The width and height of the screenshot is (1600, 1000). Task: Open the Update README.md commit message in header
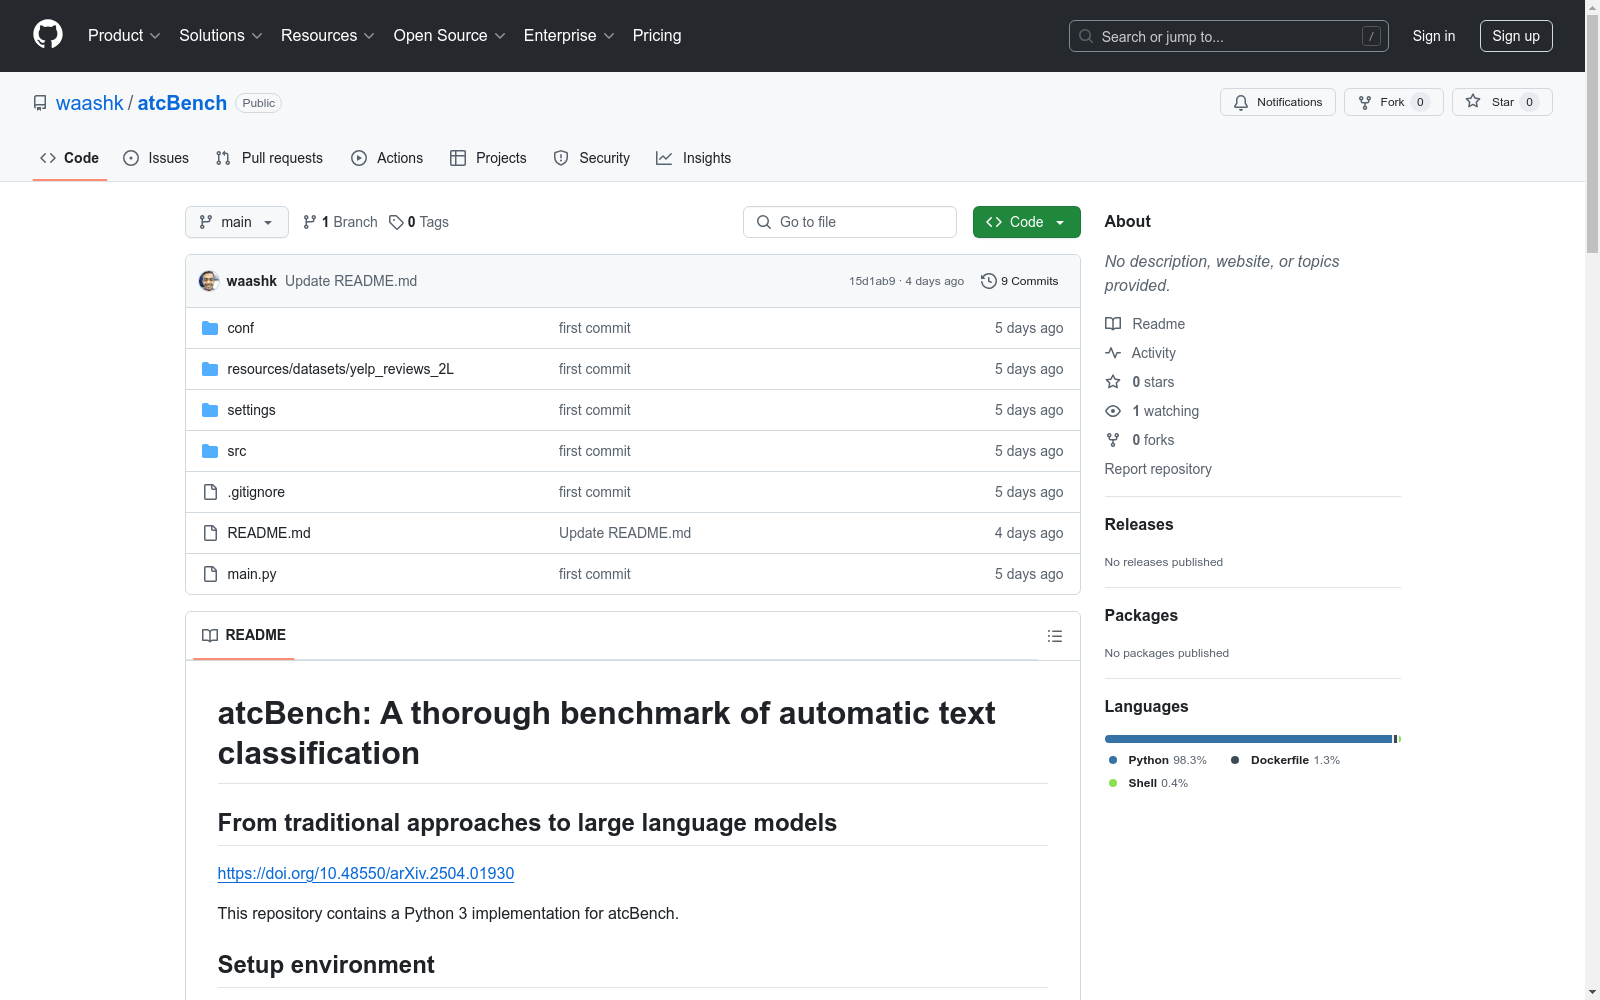coord(351,281)
